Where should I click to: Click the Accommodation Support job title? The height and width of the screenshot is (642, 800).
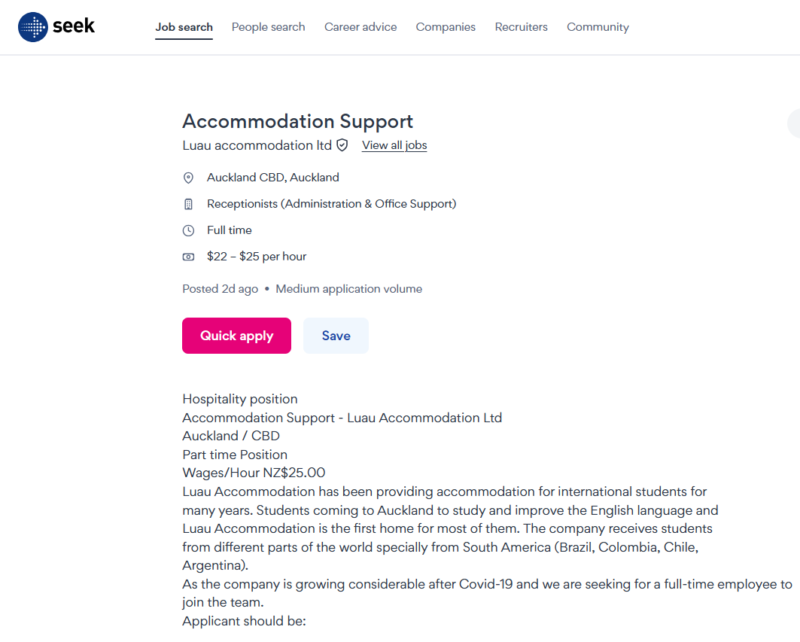tap(297, 122)
